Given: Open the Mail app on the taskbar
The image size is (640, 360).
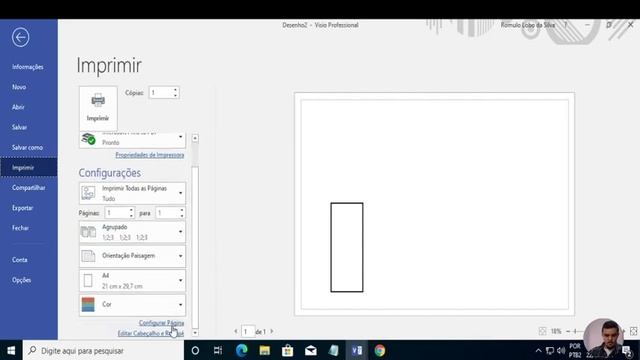Looking at the screenshot, I should pos(311,351).
